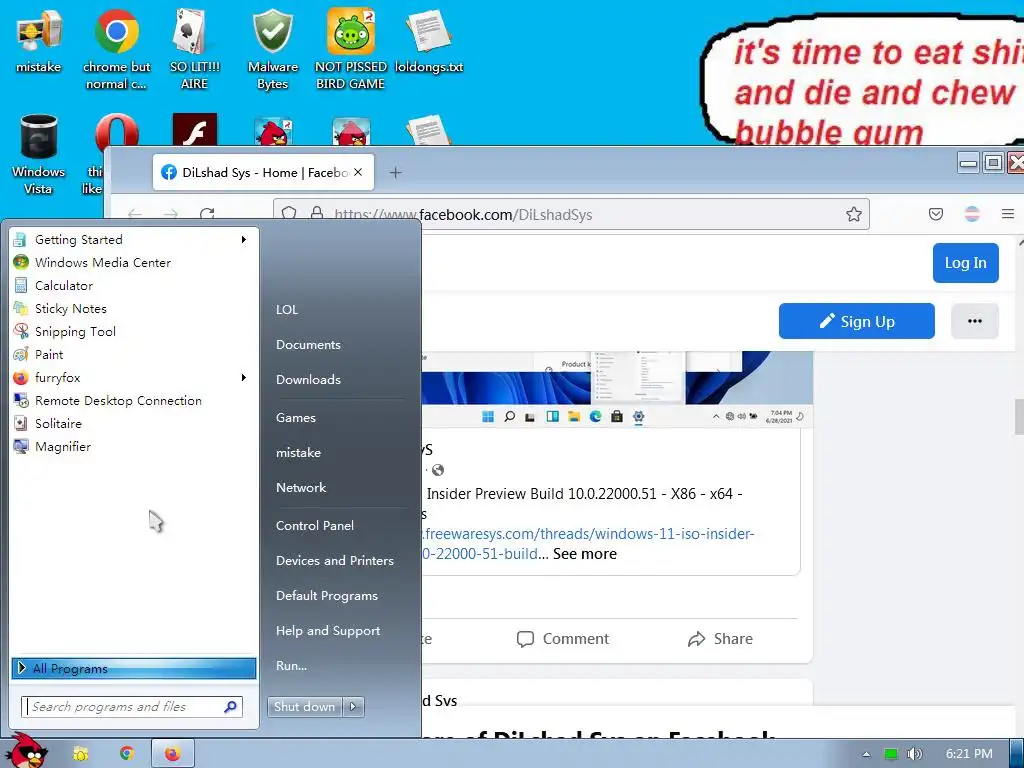Open Help and Support

coord(328,631)
